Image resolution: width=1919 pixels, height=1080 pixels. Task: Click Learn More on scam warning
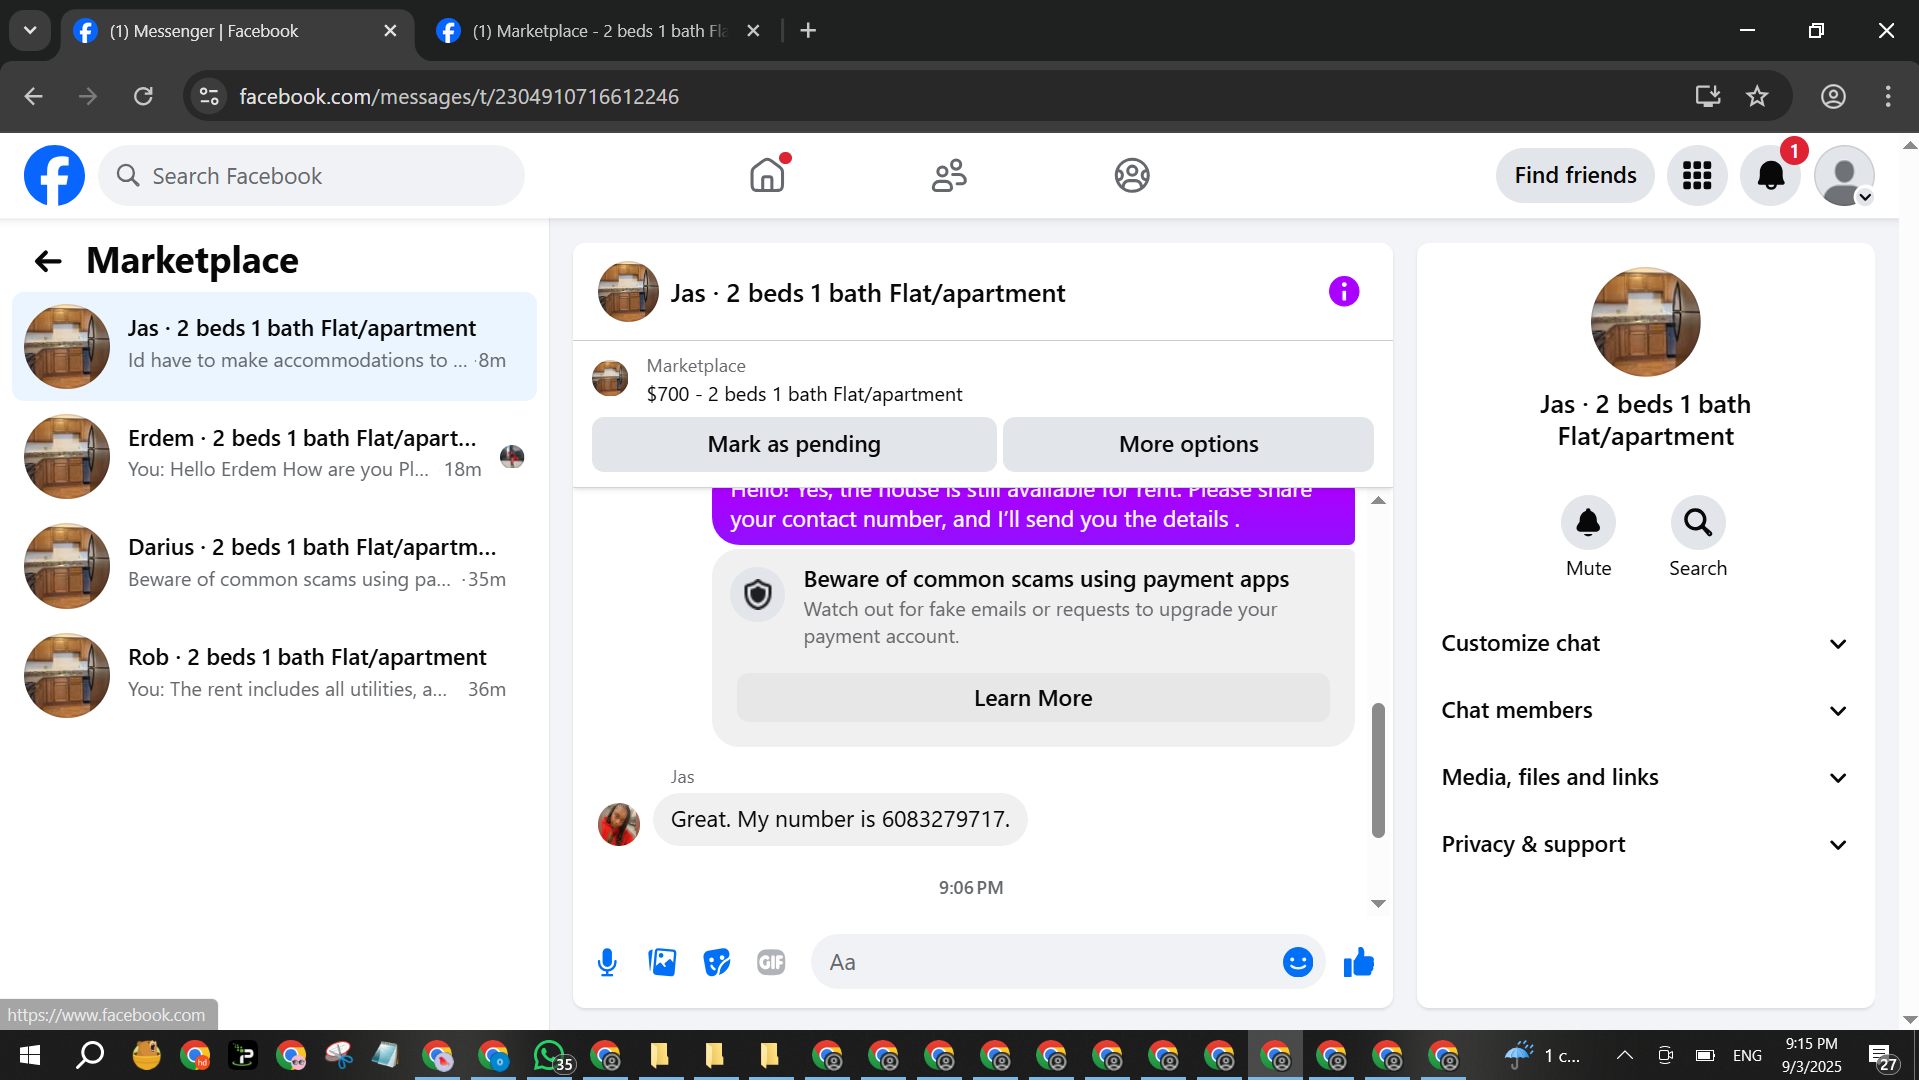[x=1033, y=698]
